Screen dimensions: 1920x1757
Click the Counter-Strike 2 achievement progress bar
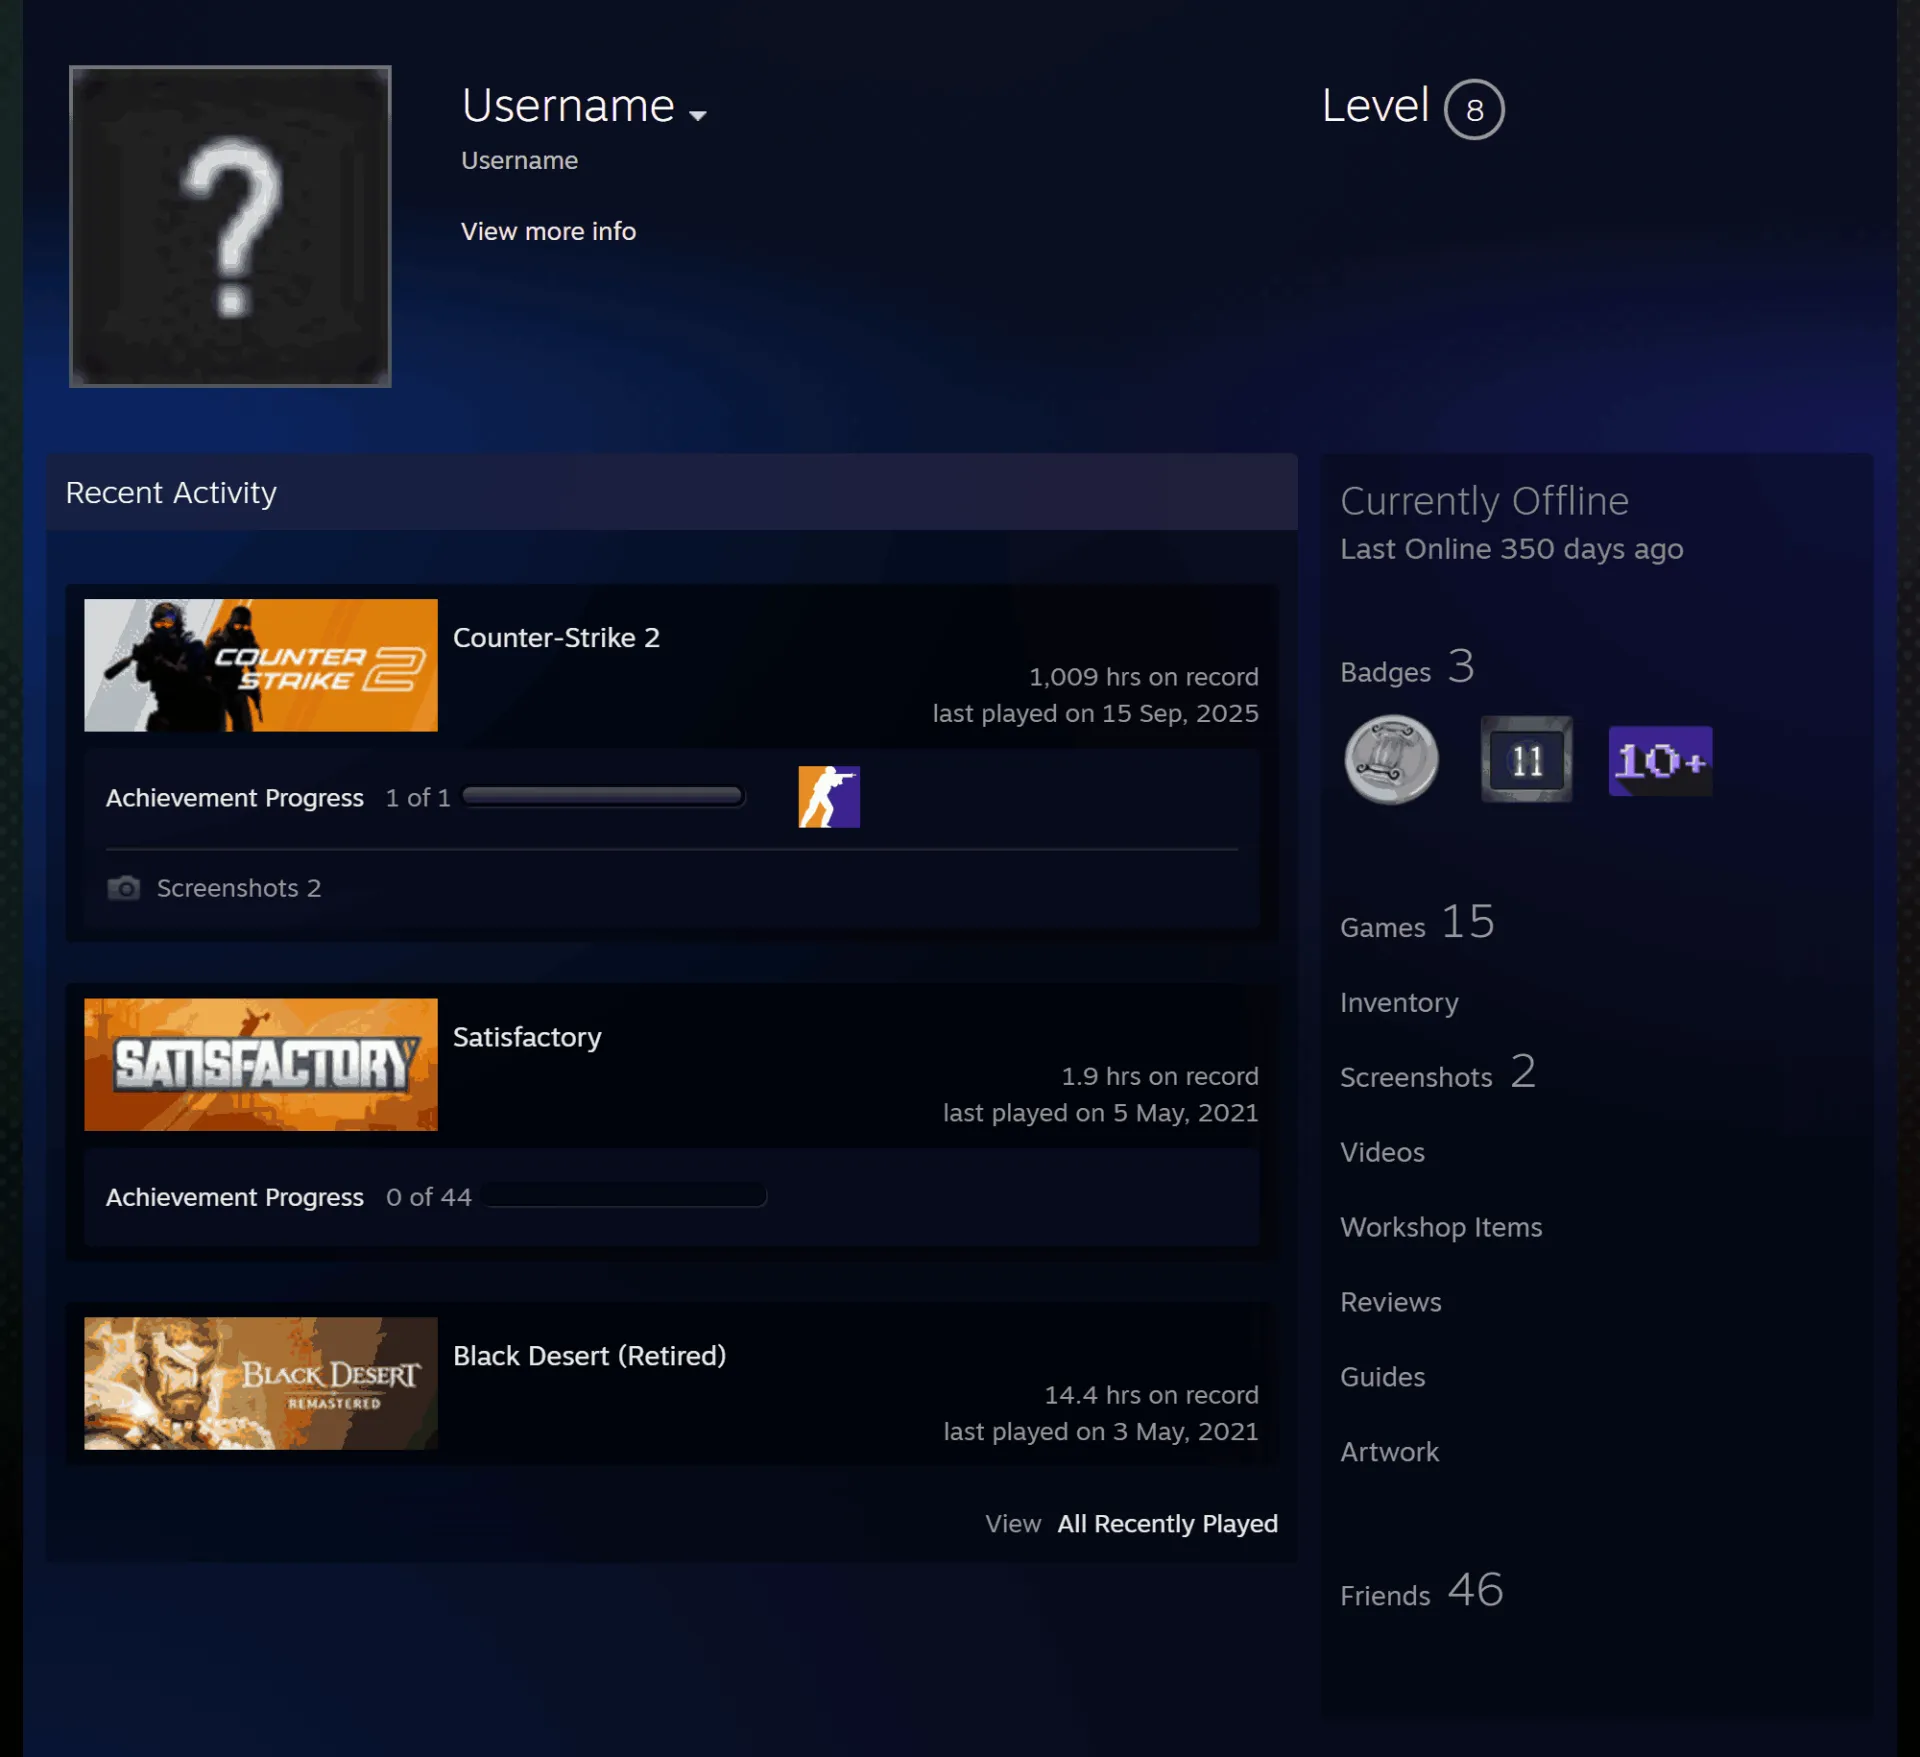point(603,797)
